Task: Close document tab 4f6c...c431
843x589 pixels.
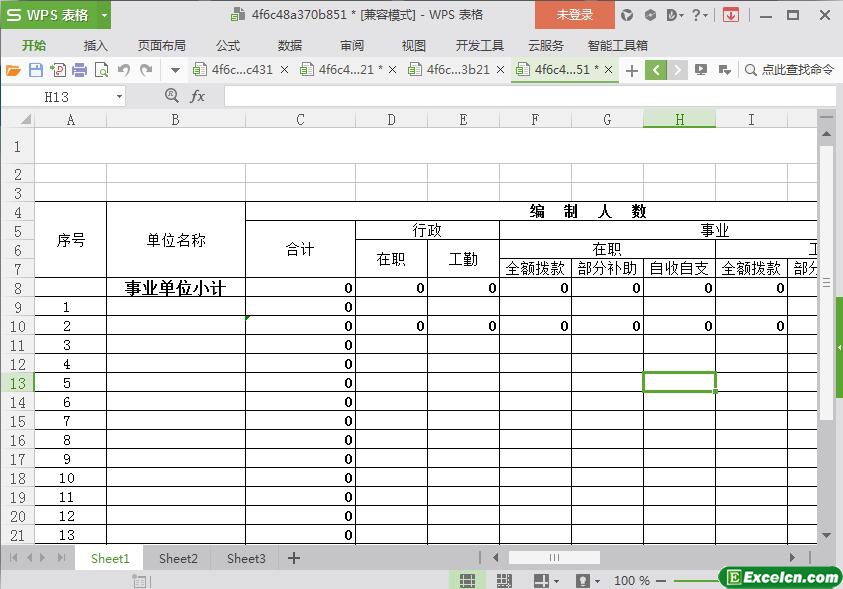Action: [x=284, y=70]
